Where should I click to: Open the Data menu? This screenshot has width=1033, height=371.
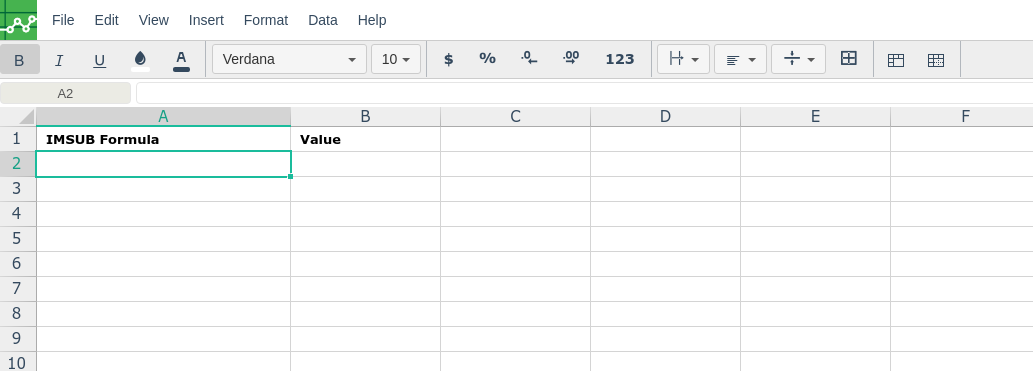click(x=323, y=20)
